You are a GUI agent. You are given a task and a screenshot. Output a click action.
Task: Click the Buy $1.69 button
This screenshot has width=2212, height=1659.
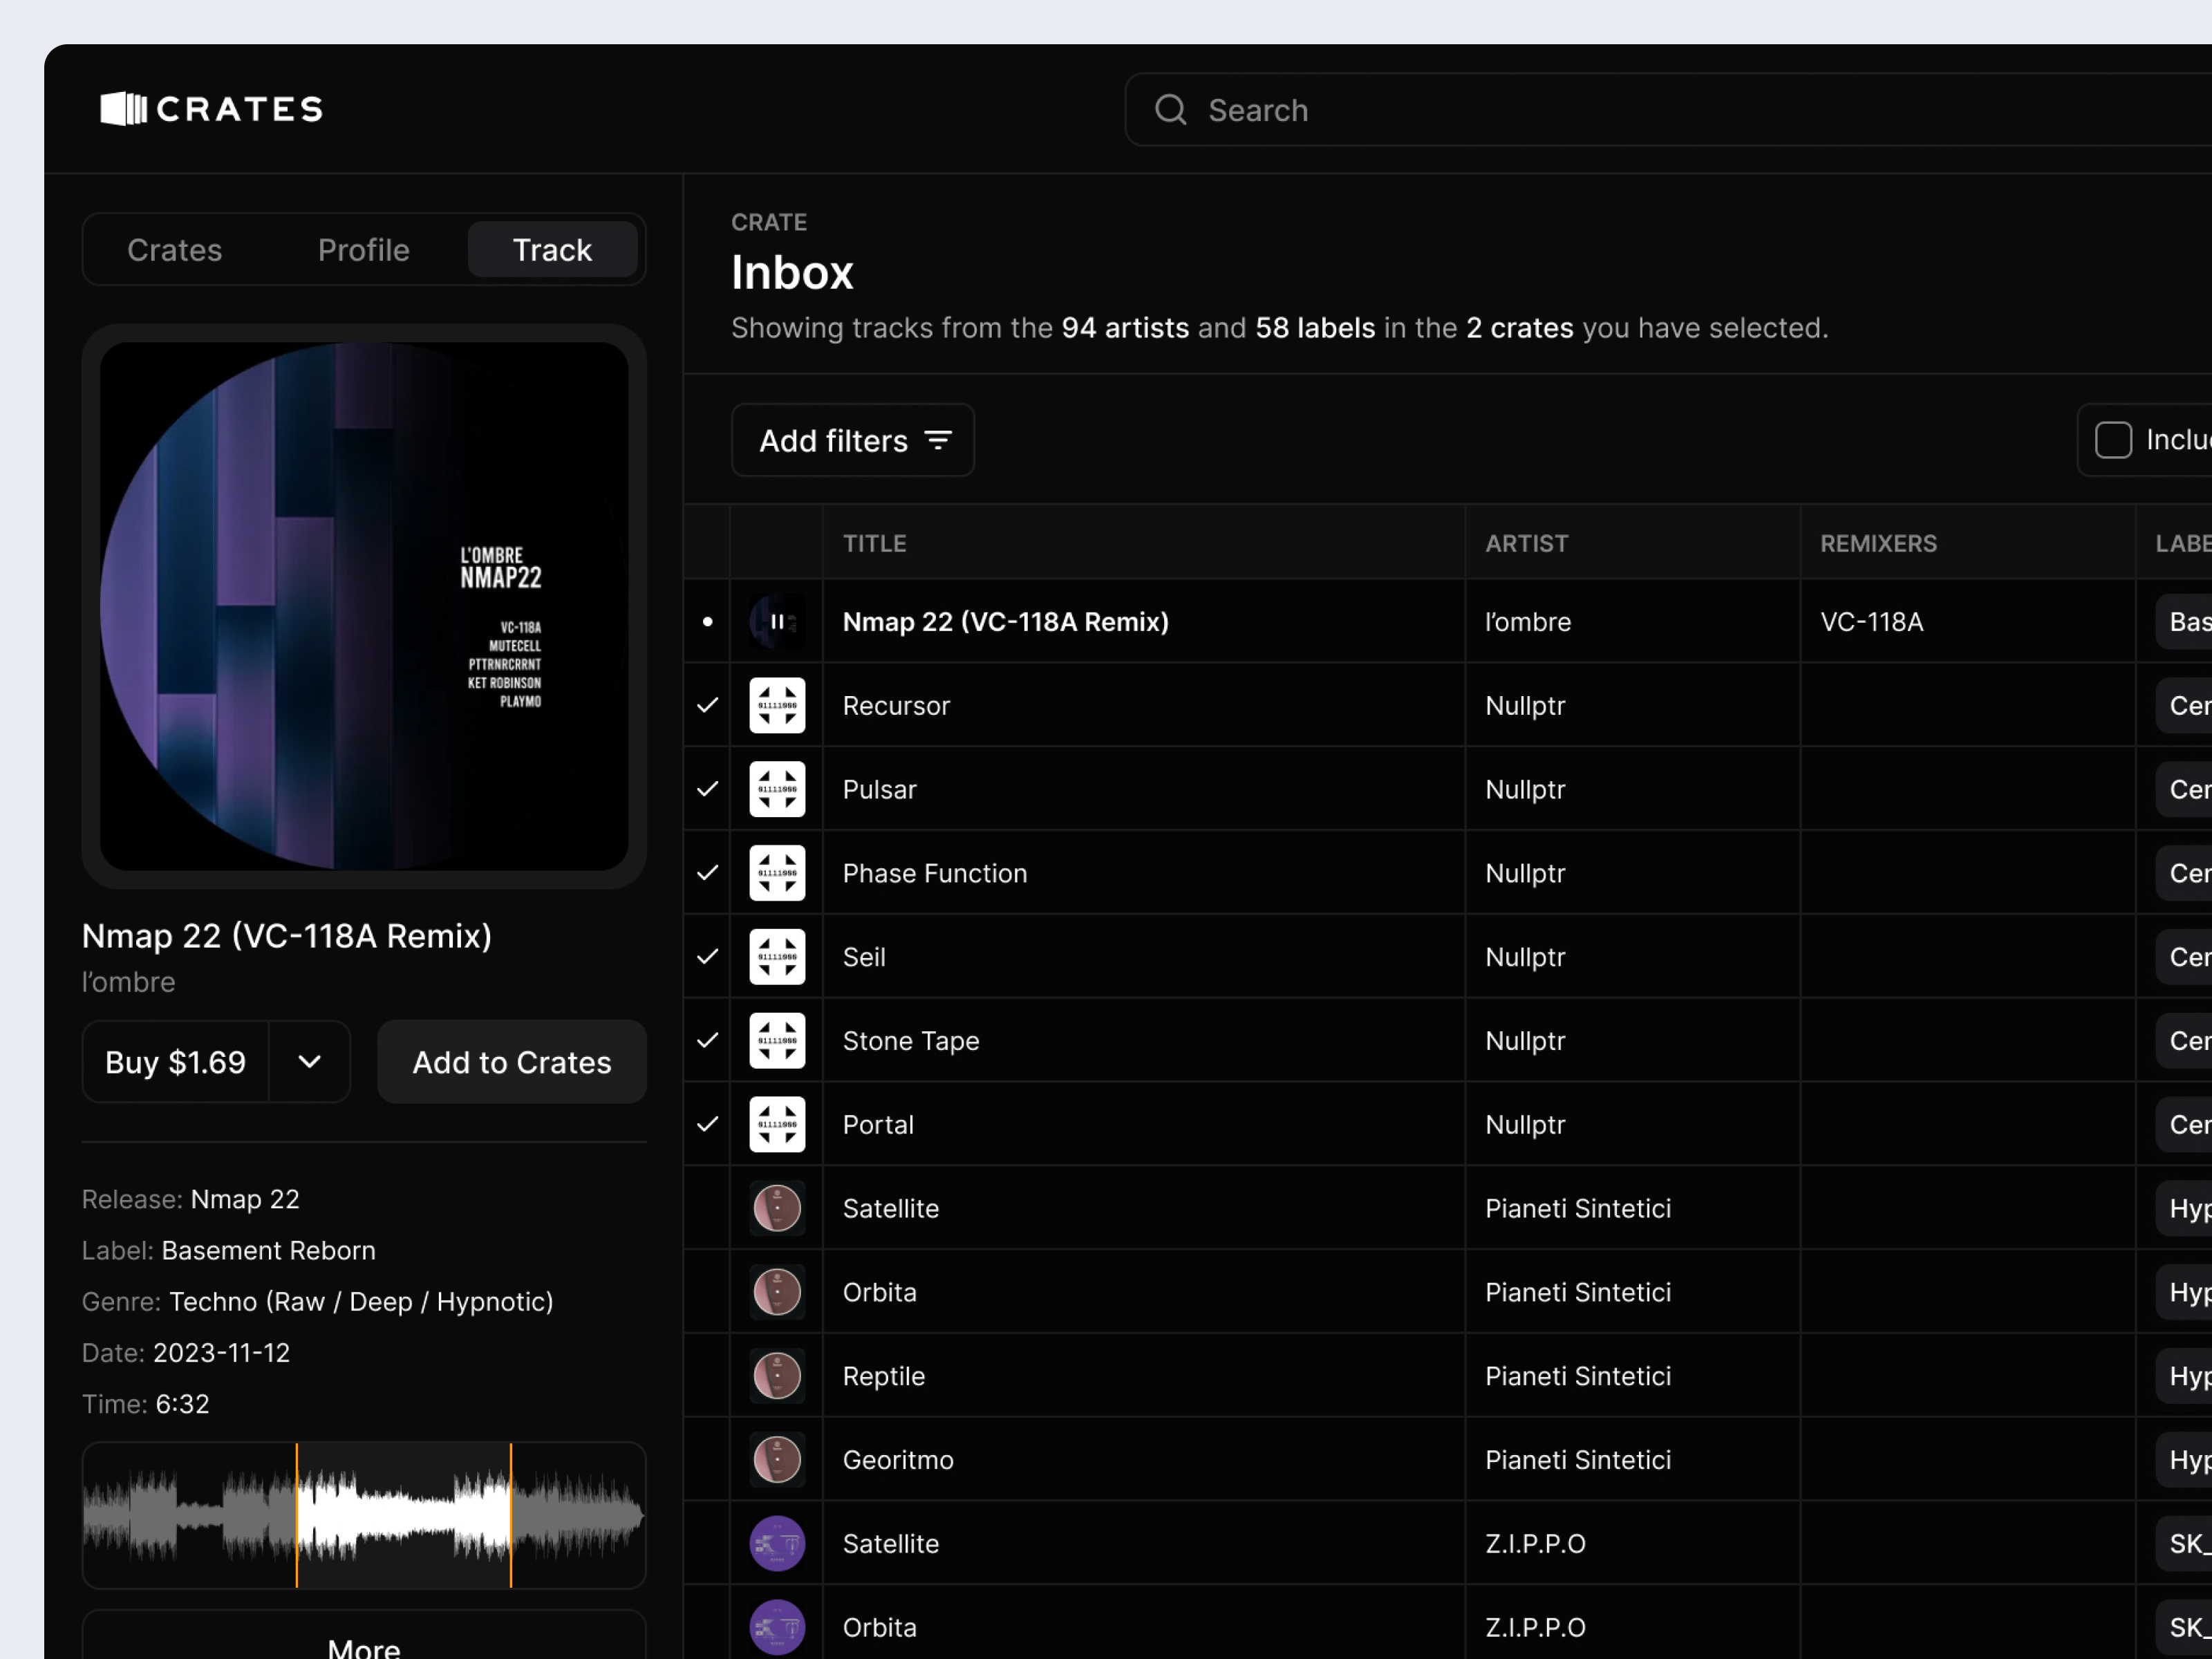click(x=176, y=1062)
